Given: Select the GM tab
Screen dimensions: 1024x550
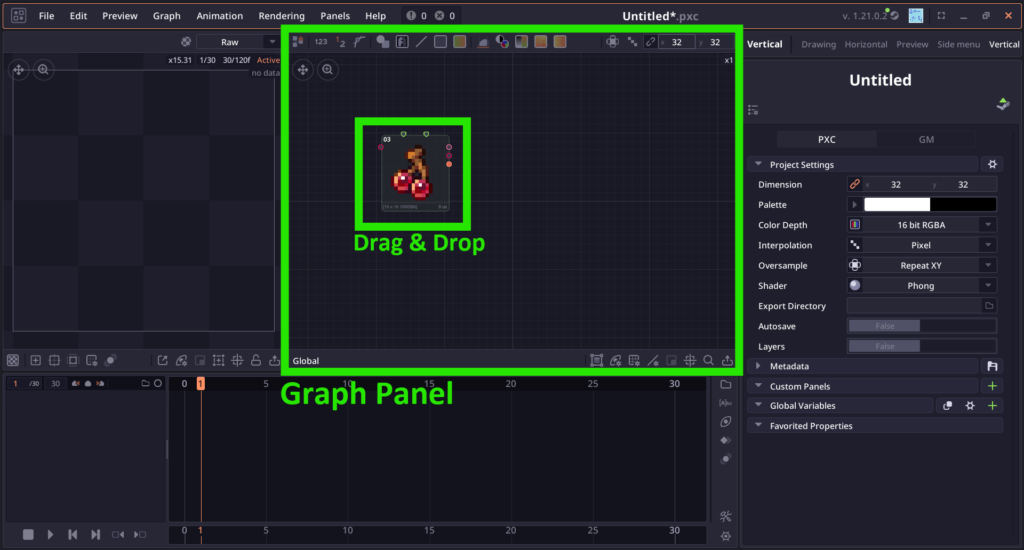Looking at the screenshot, I should click(926, 139).
